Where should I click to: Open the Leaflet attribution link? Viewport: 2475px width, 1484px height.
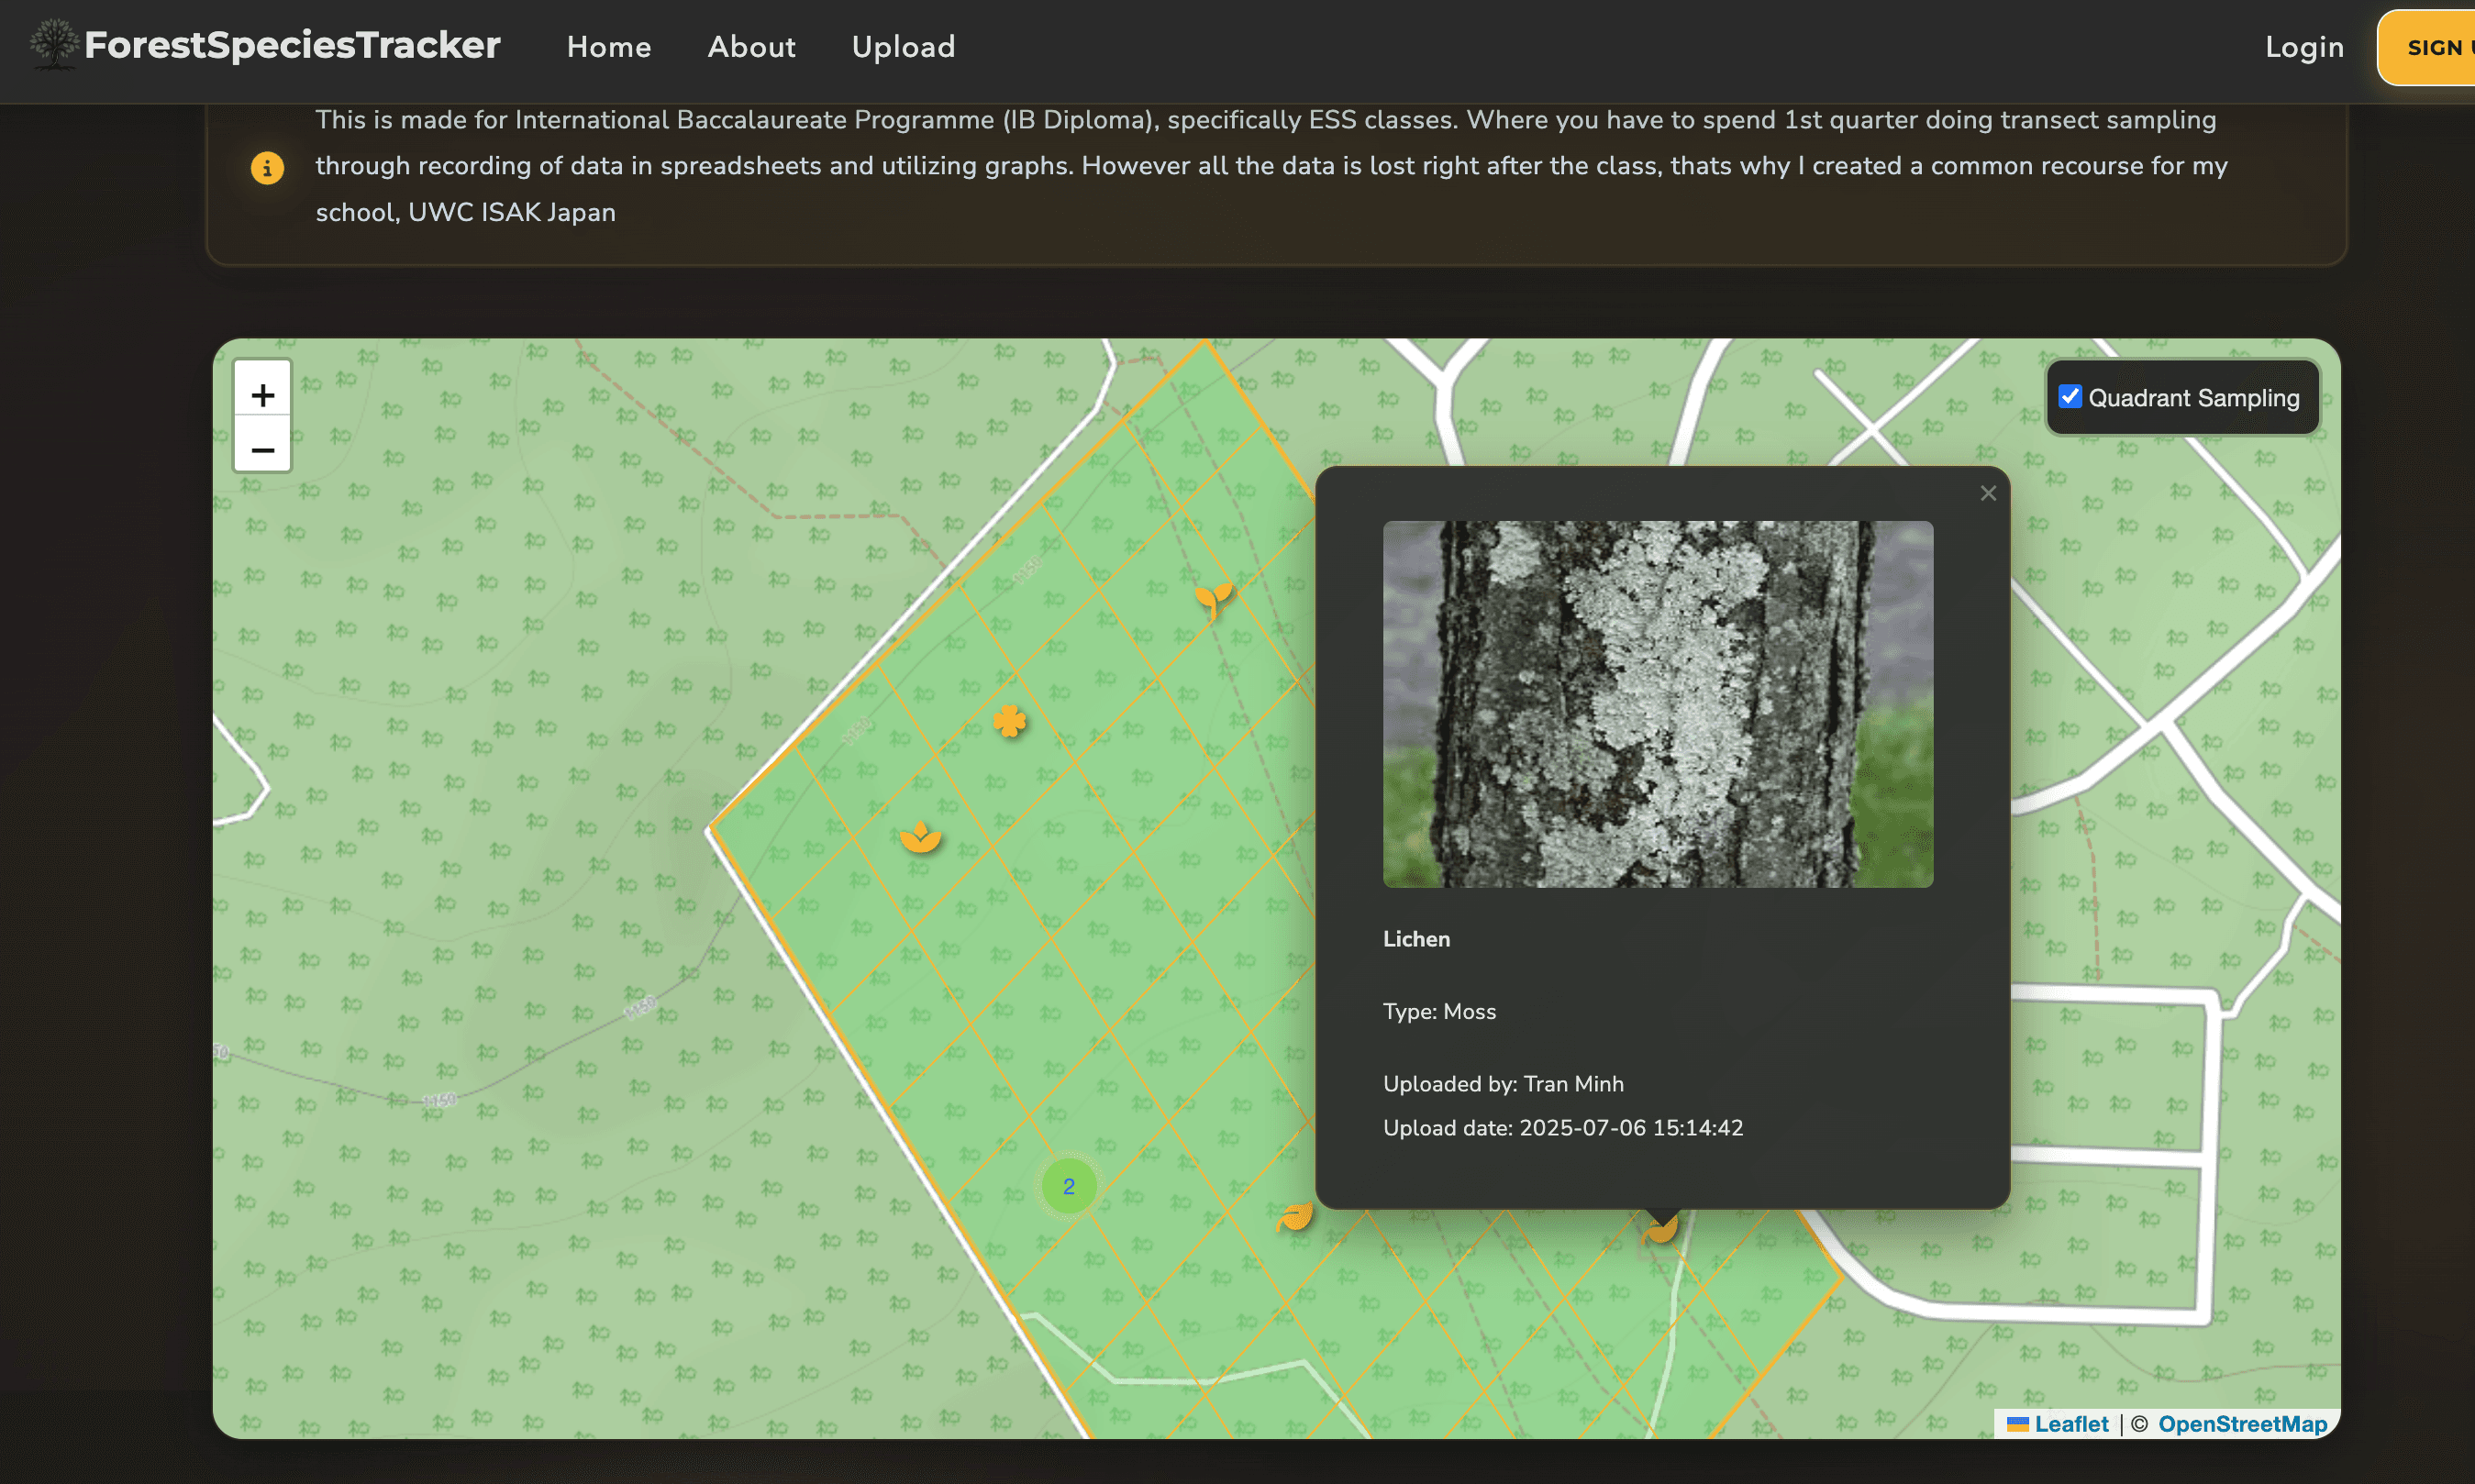pyautogui.click(x=2070, y=1423)
